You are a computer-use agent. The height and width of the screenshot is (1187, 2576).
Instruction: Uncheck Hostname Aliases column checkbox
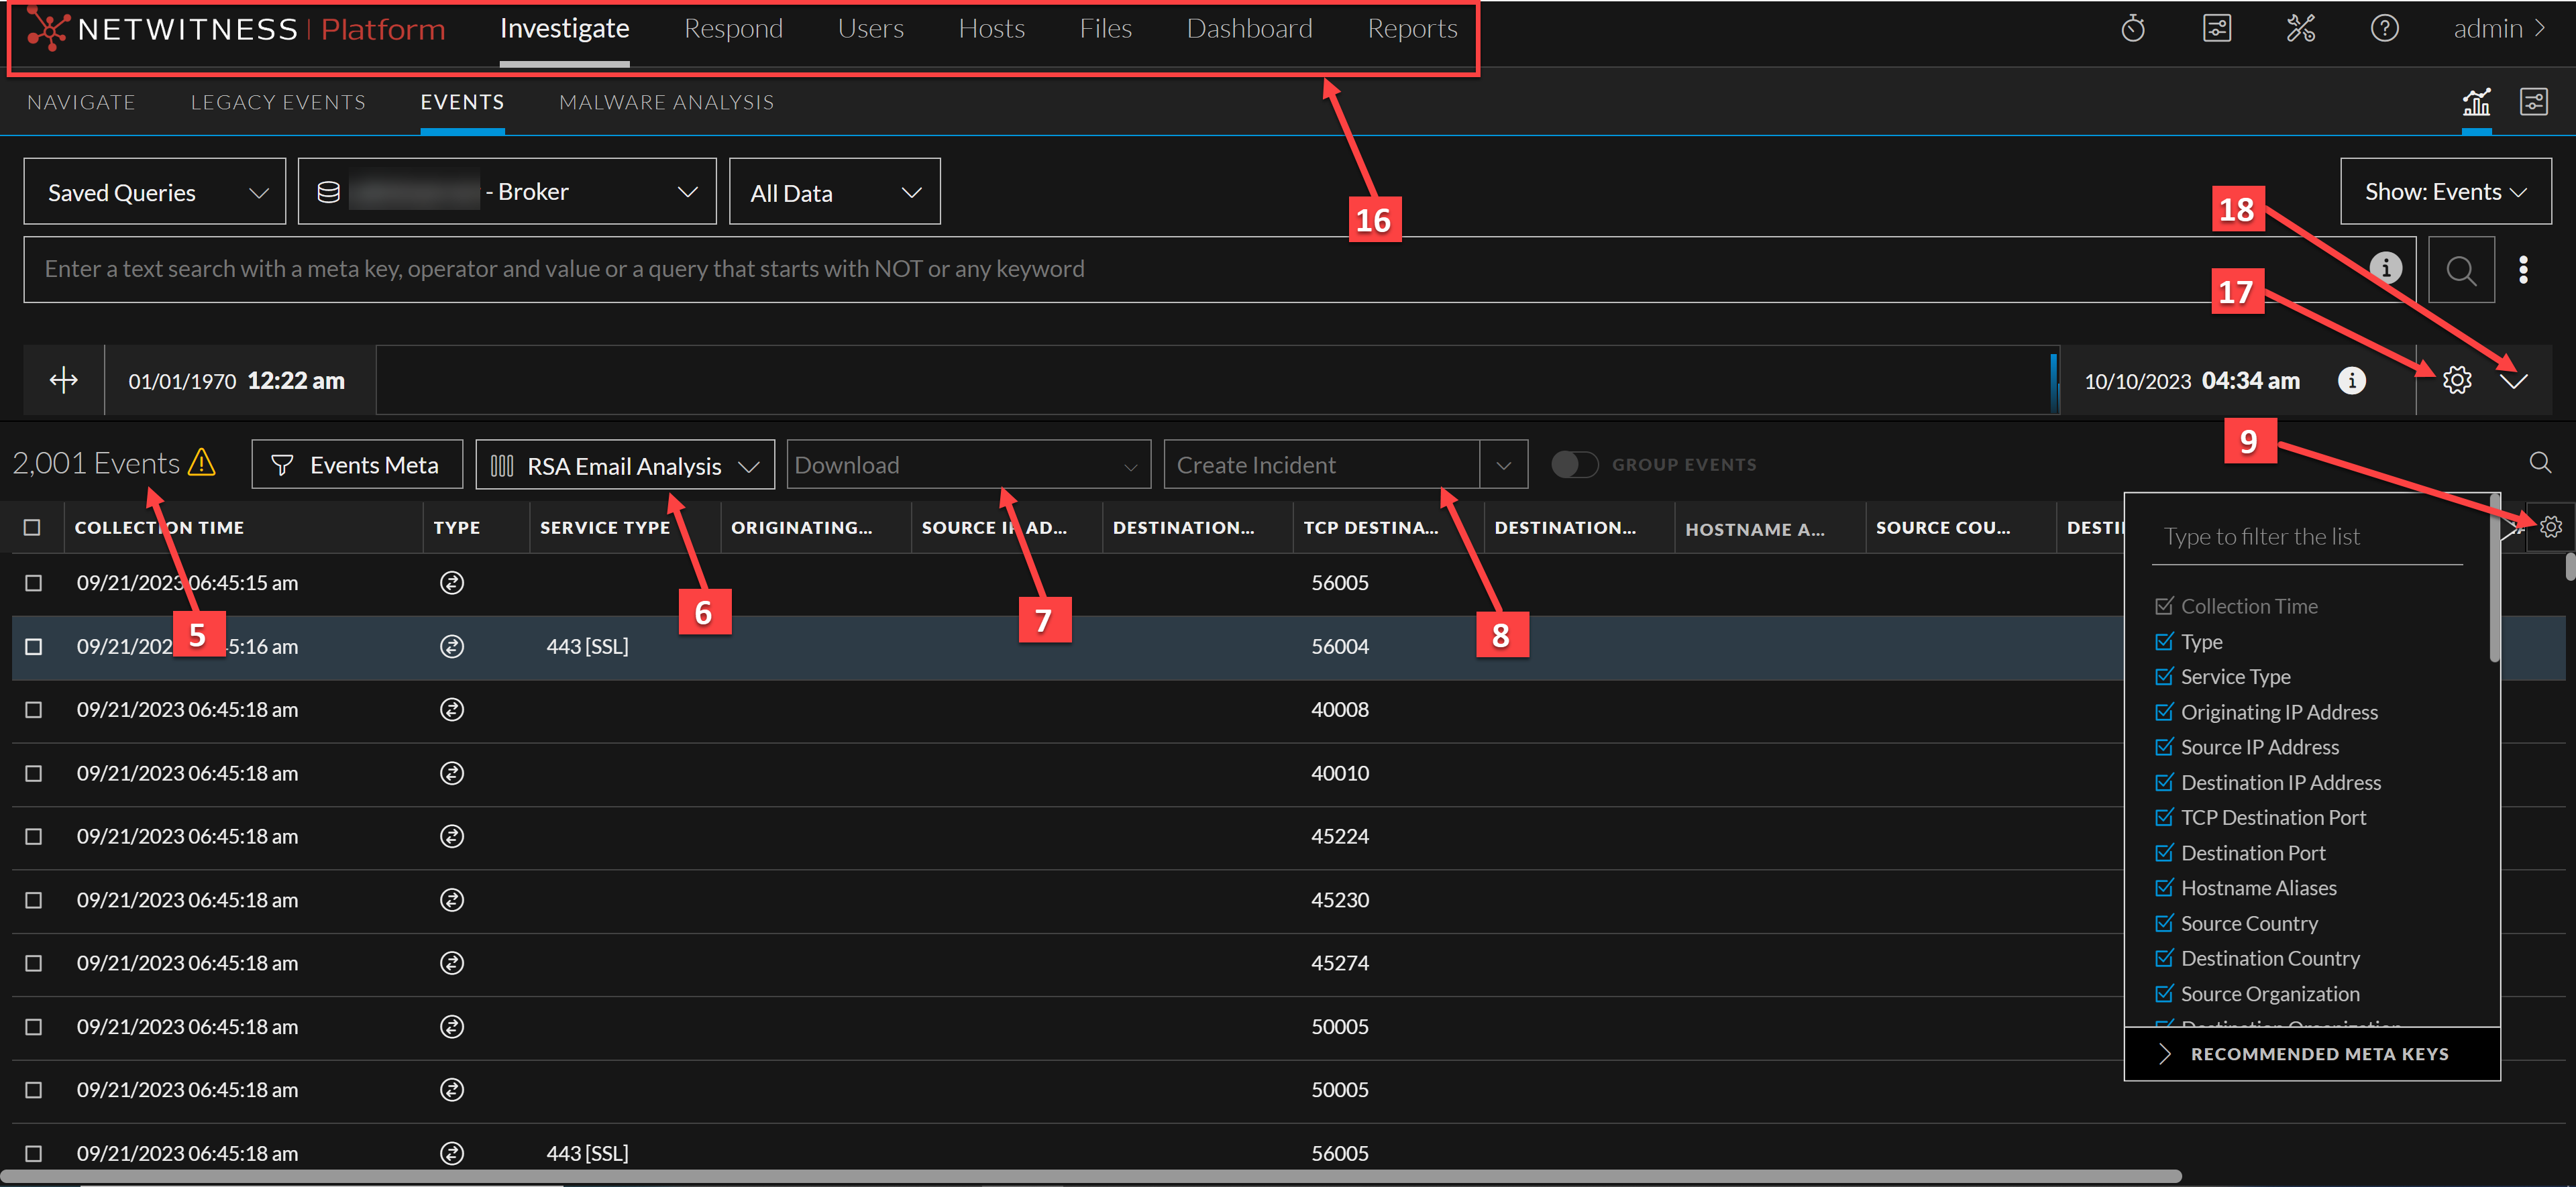coord(2164,888)
